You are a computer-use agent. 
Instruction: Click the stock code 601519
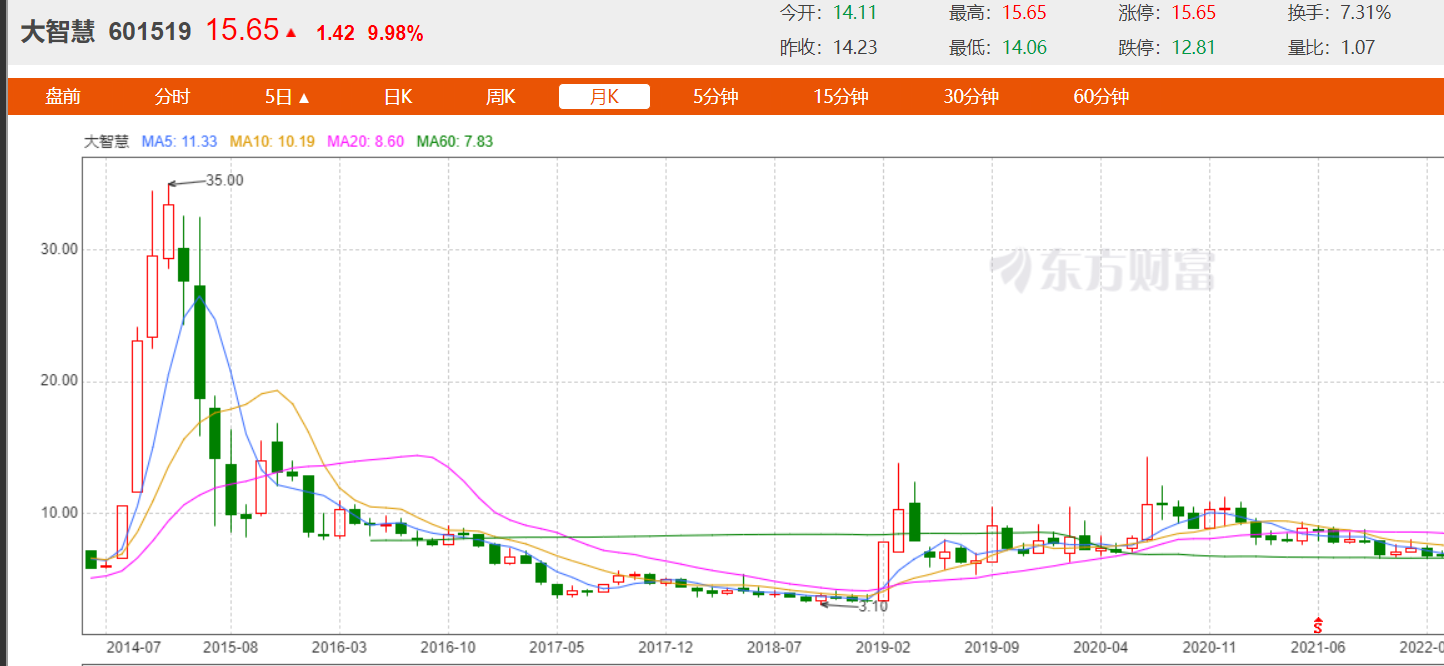[149, 32]
